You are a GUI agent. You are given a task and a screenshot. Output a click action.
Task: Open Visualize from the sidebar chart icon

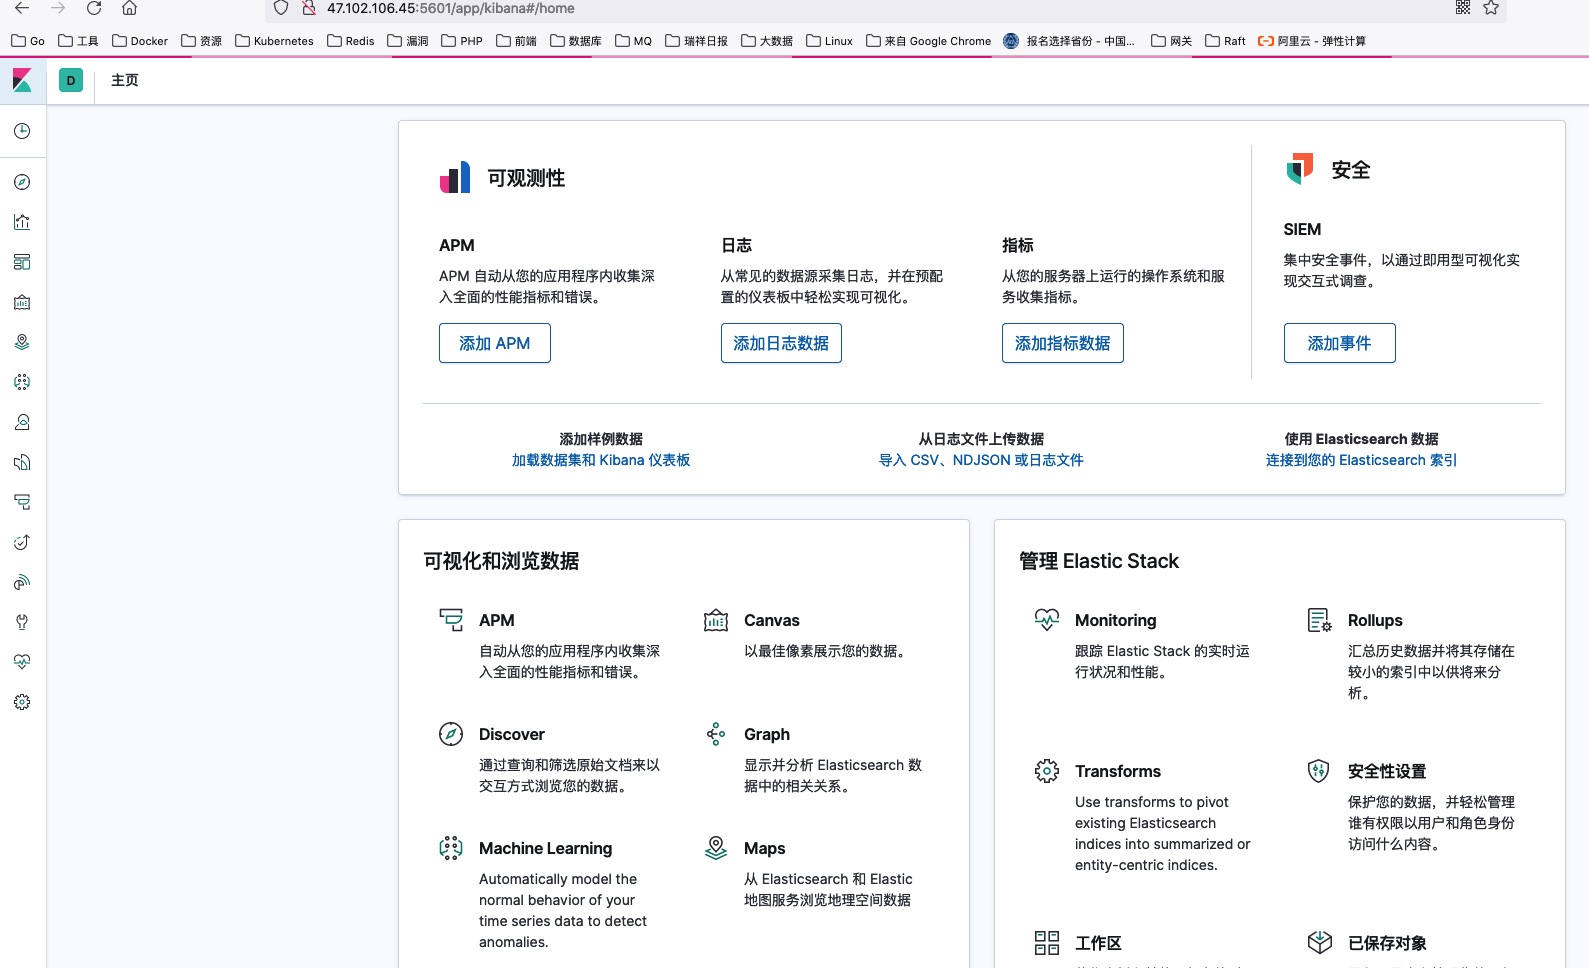click(x=22, y=222)
